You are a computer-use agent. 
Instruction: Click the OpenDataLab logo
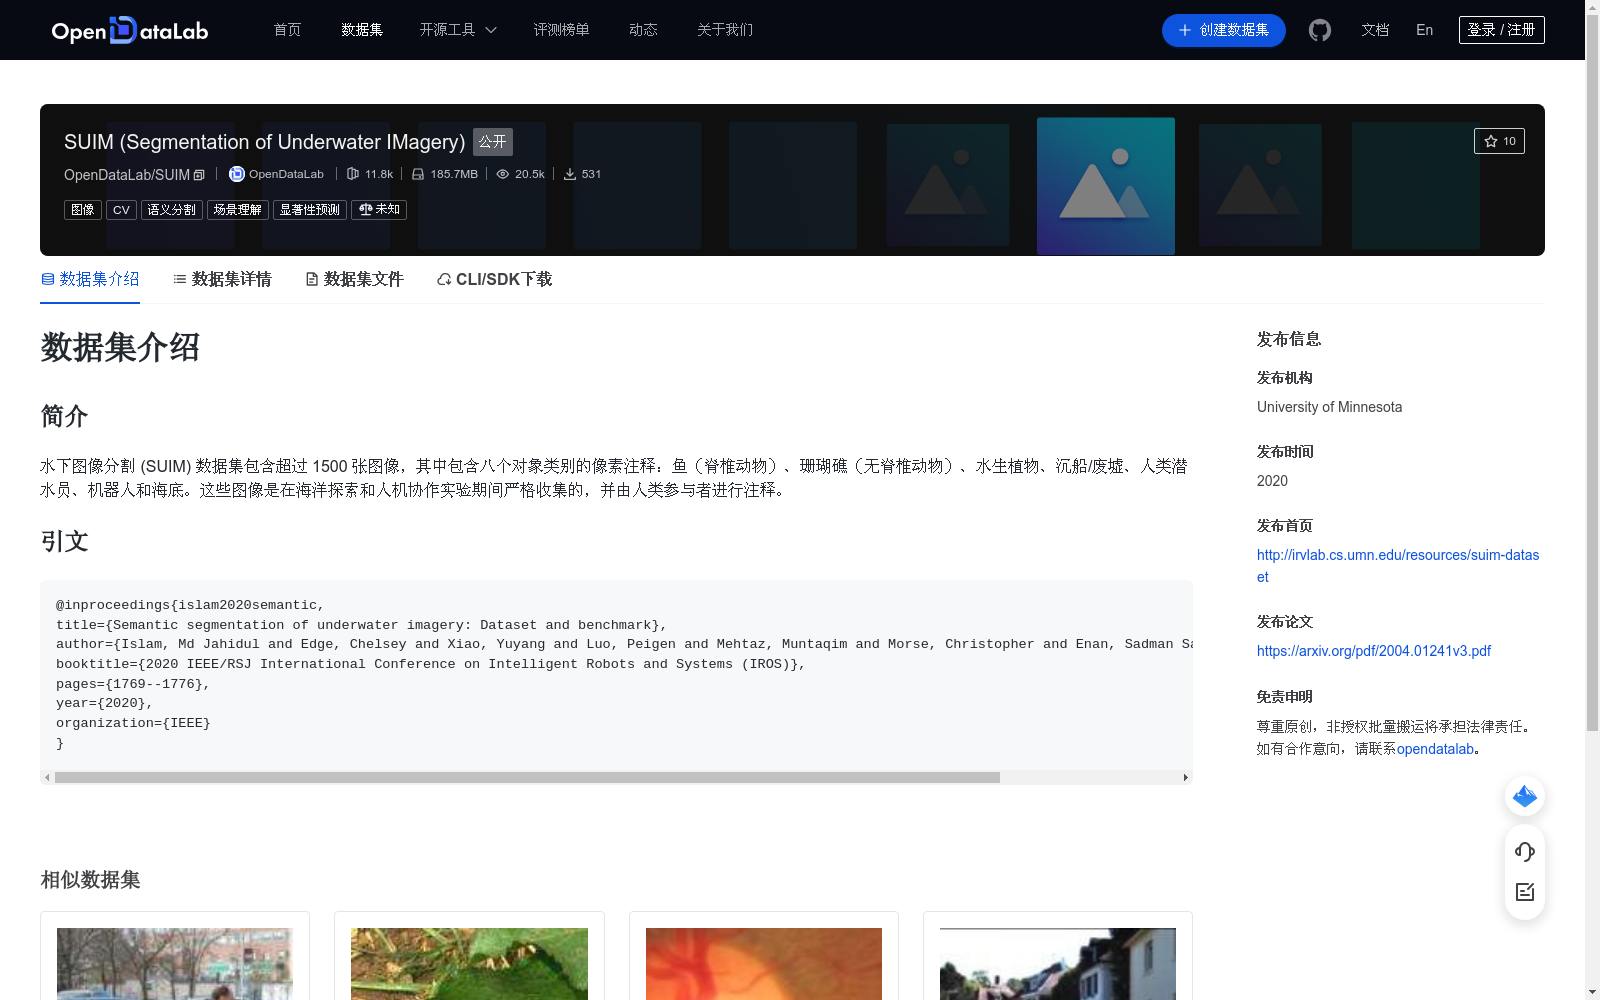coord(130,30)
